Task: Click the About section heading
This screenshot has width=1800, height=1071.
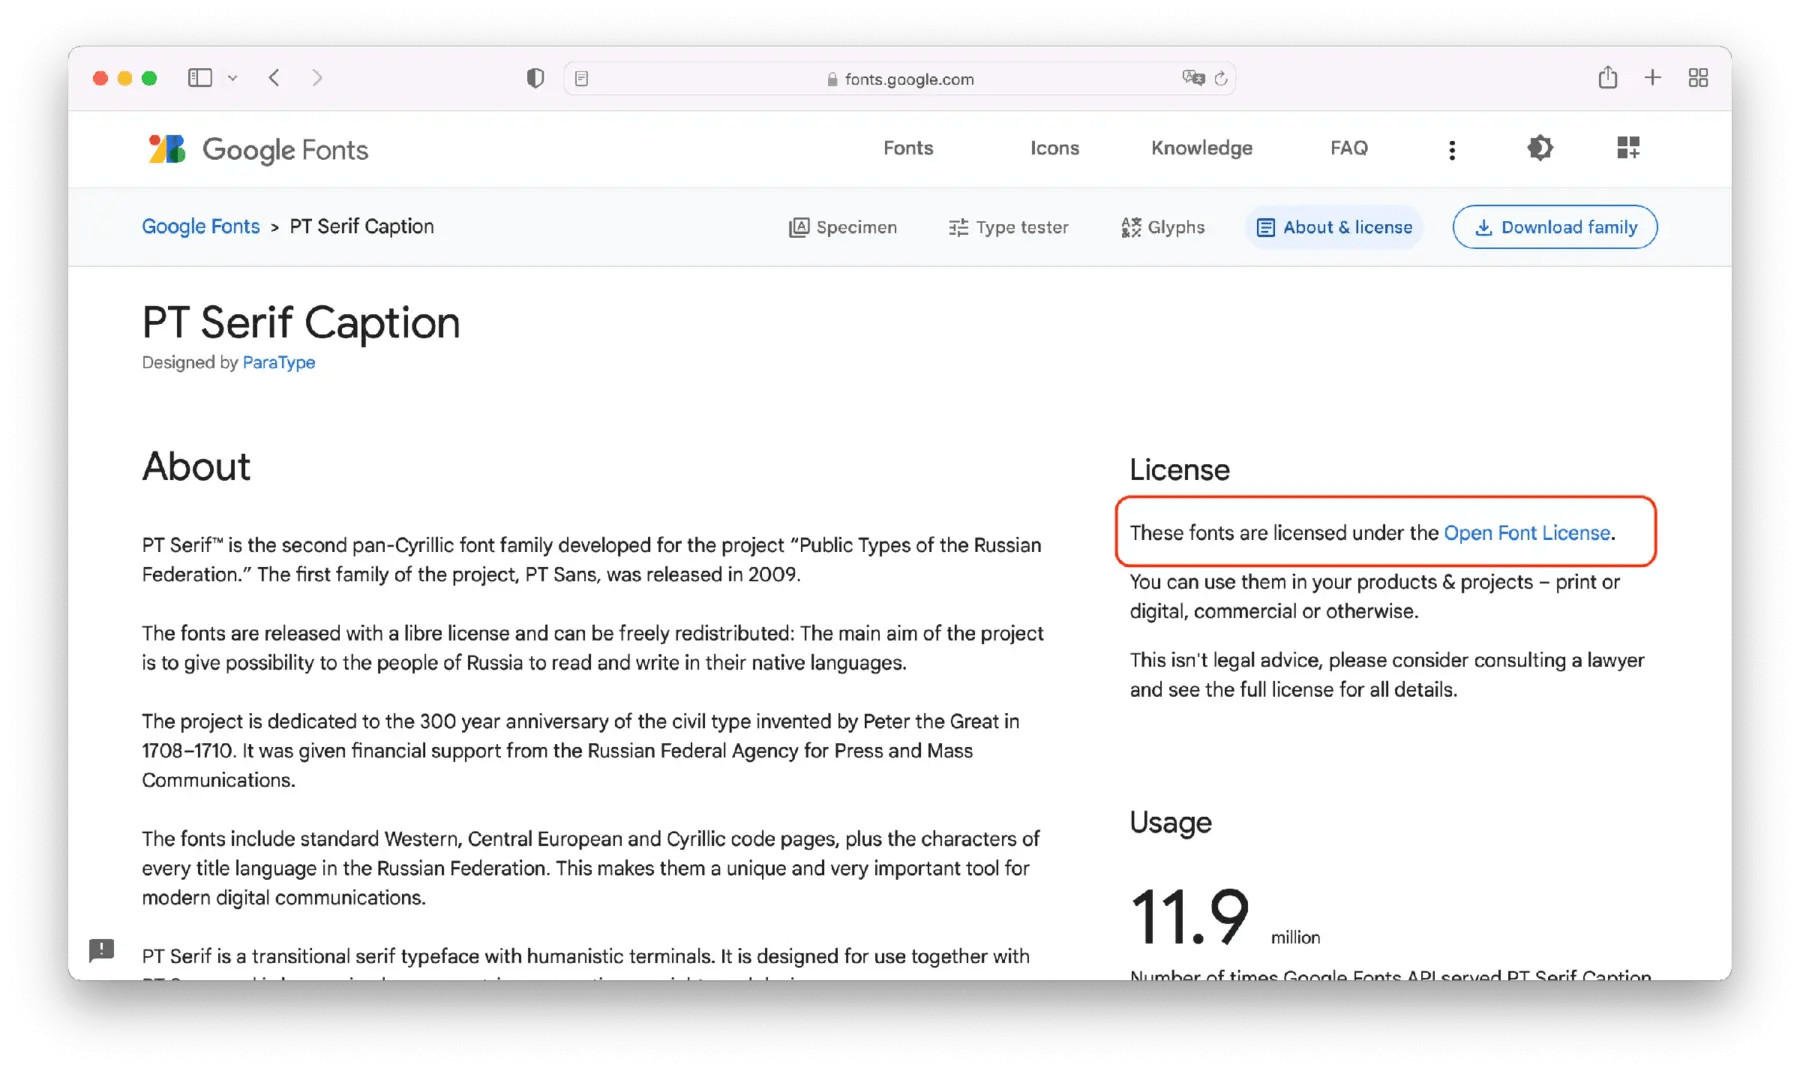Action: click(x=196, y=466)
